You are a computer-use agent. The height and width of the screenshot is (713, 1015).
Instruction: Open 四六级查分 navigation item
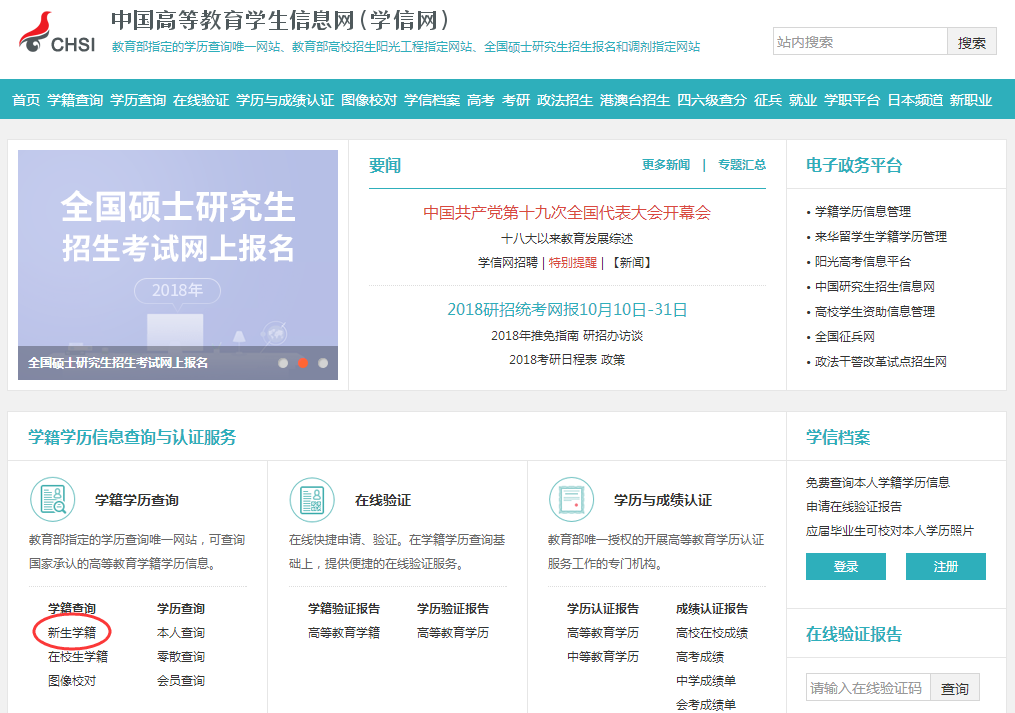click(x=712, y=100)
